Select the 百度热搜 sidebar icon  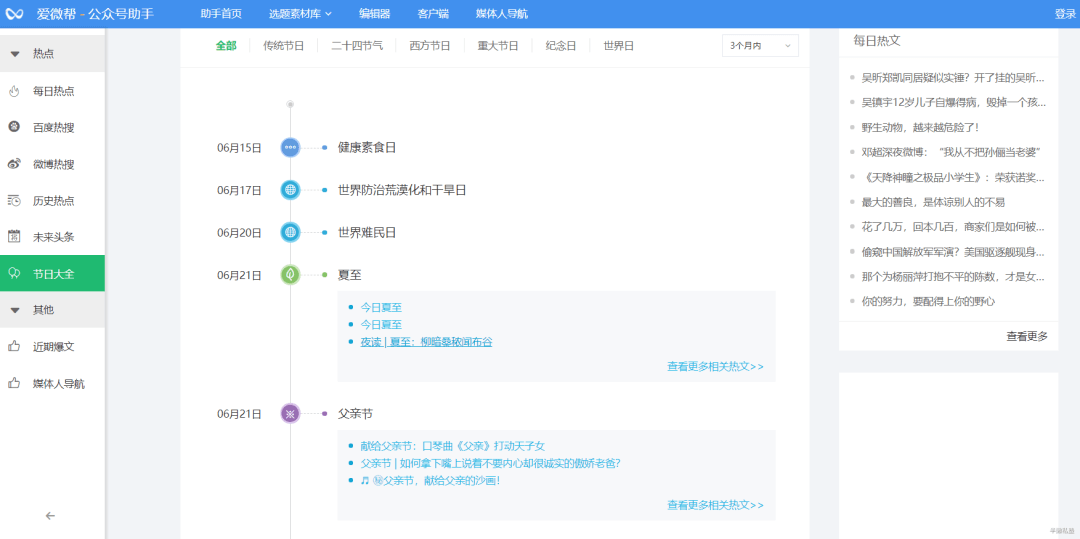click(x=14, y=127)
